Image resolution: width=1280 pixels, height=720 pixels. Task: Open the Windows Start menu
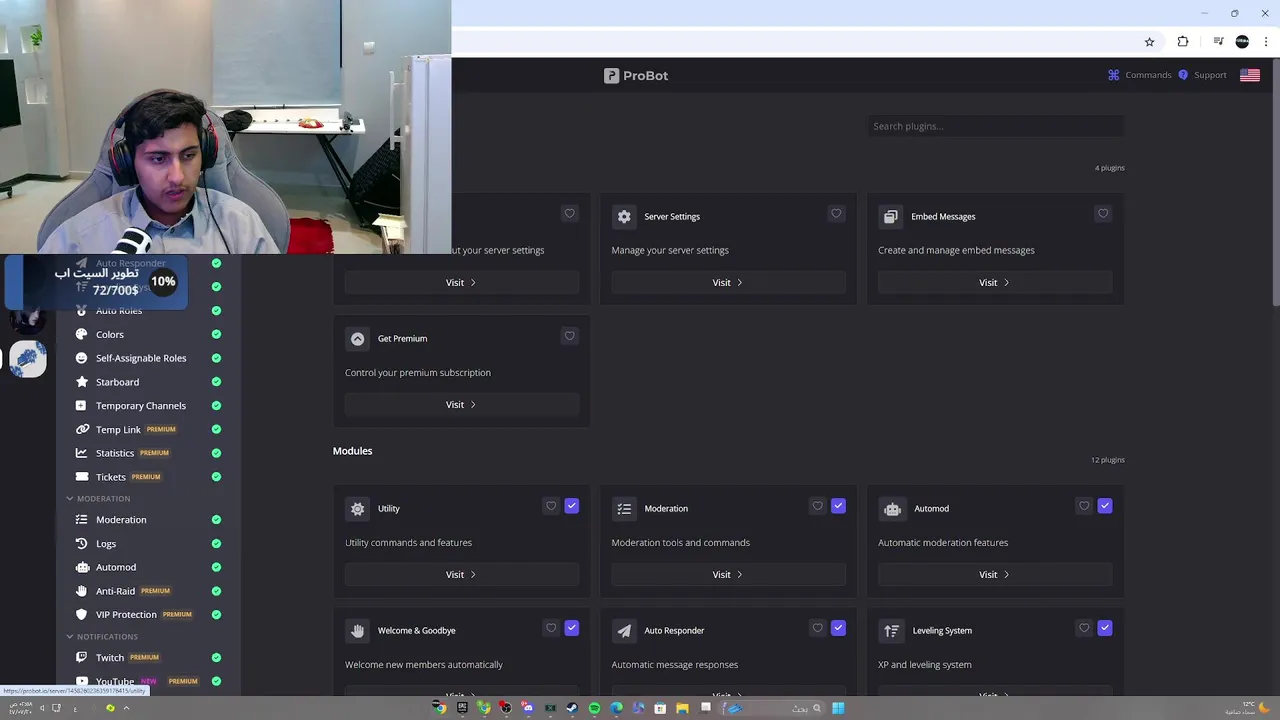coord(838,708)
